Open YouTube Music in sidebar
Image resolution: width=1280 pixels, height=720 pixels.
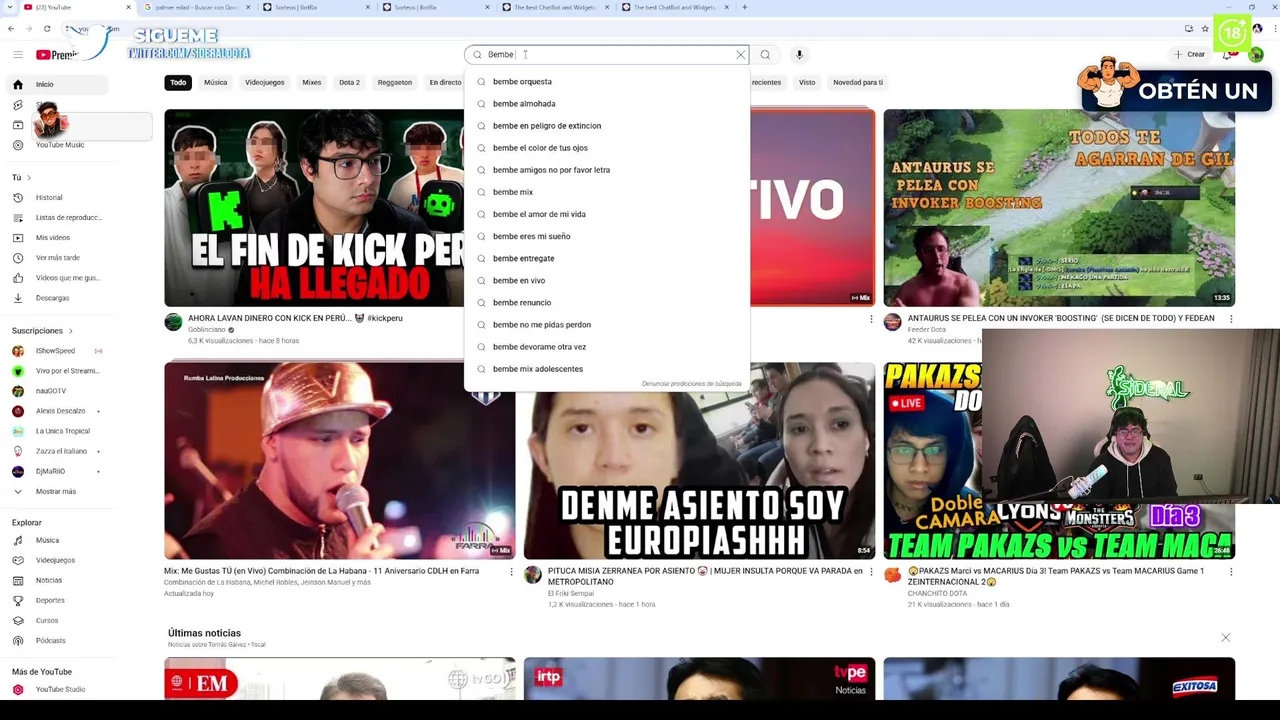tap(59, 145)
